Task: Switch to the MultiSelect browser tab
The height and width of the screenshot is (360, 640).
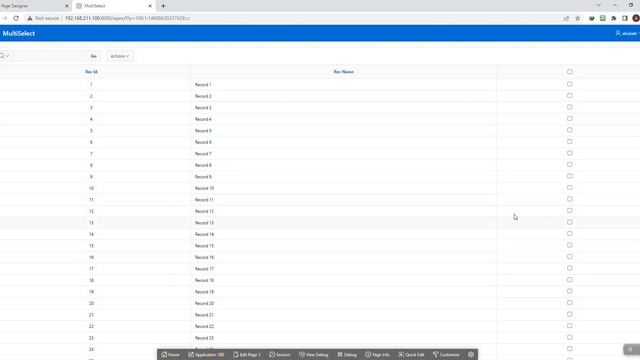Action: point(114,6)
